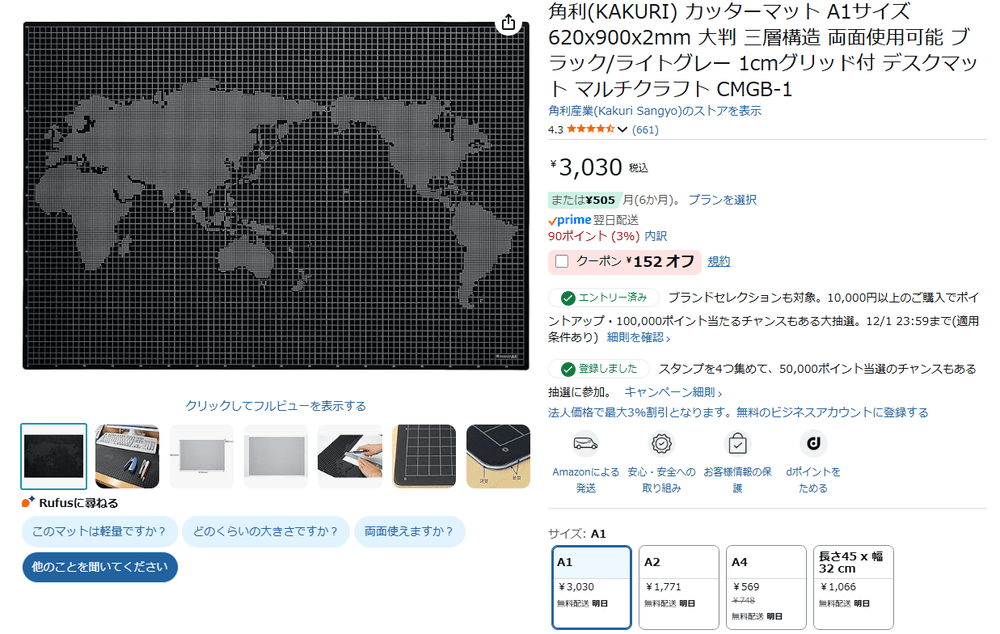This screenshot has height=634, width=1000.
Task: Select the A2 size option
Action: tap(678, 586)
